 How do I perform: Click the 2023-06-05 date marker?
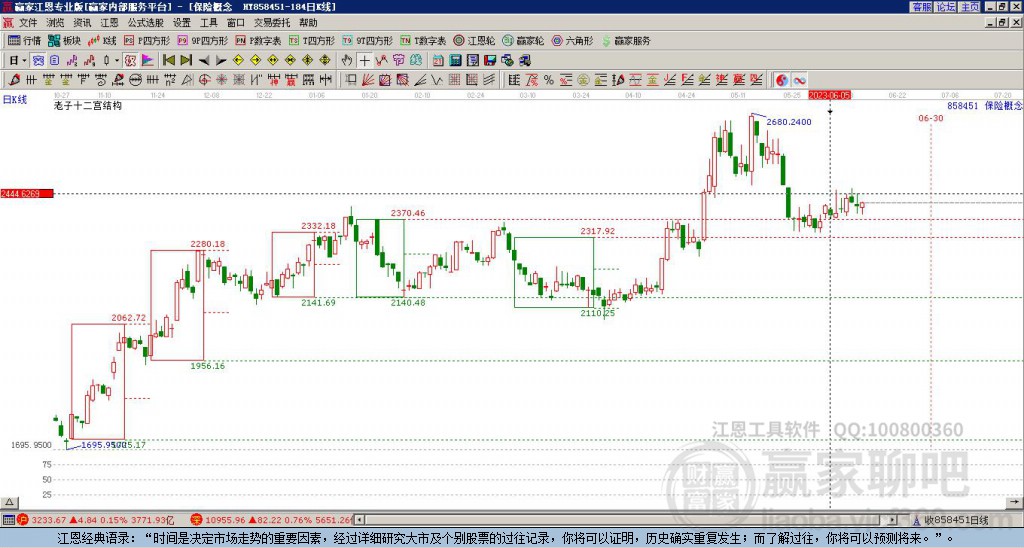click(829, 95)
